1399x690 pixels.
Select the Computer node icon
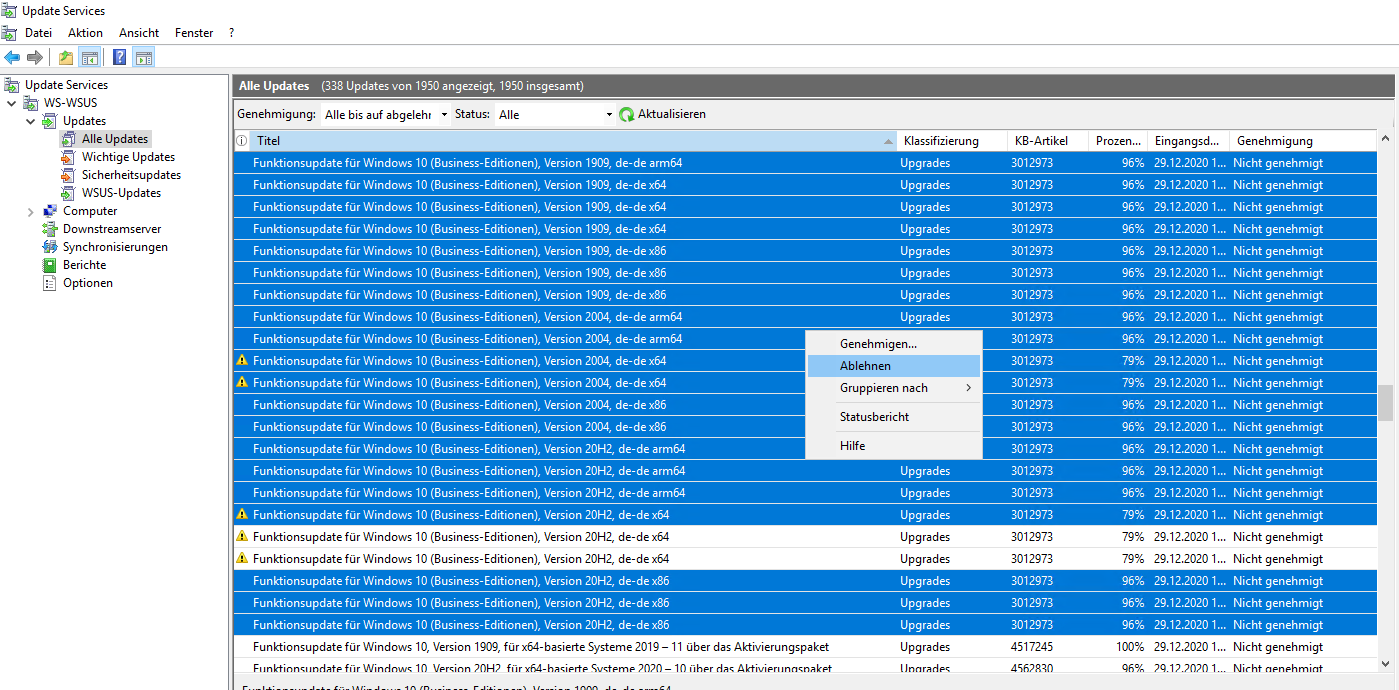[50, 211]
